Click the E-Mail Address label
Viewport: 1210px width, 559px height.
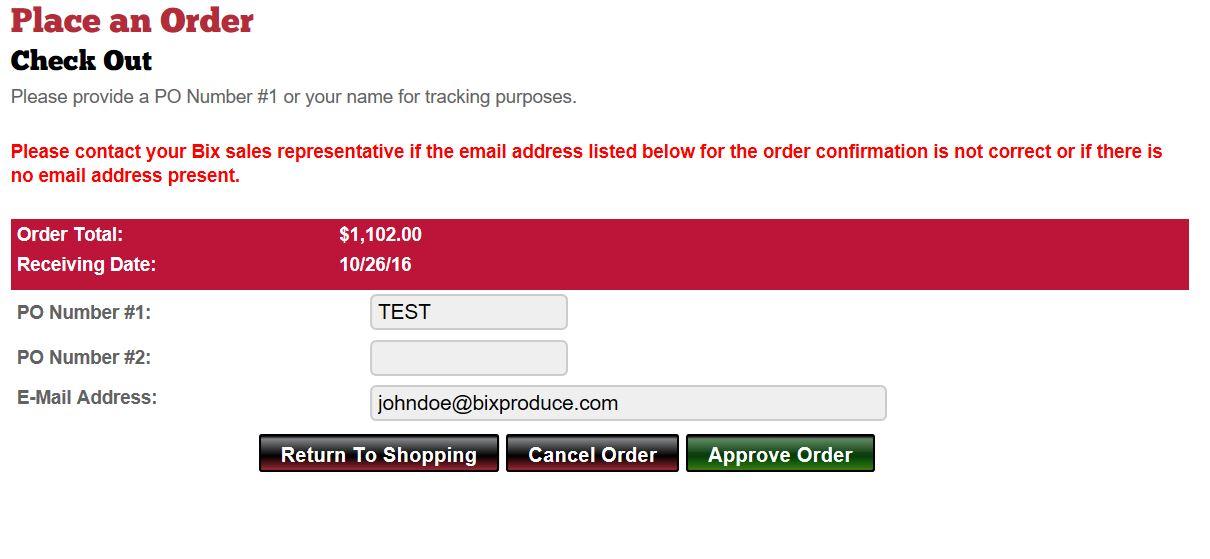pyautogui.click(x=87, y=397)
